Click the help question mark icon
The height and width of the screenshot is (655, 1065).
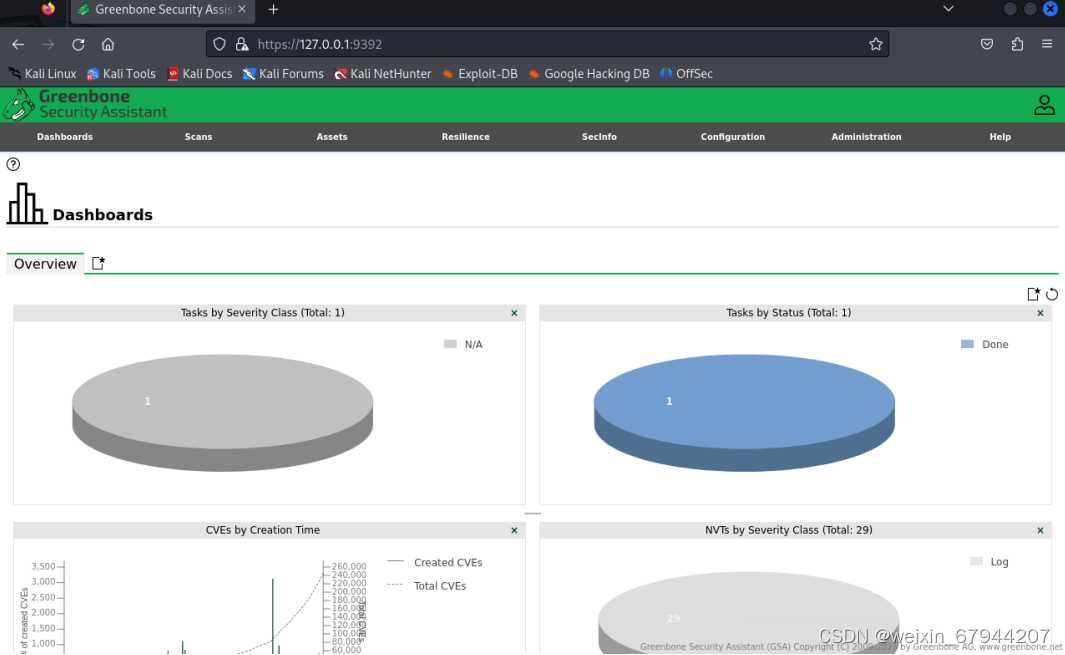click(13, 164)
